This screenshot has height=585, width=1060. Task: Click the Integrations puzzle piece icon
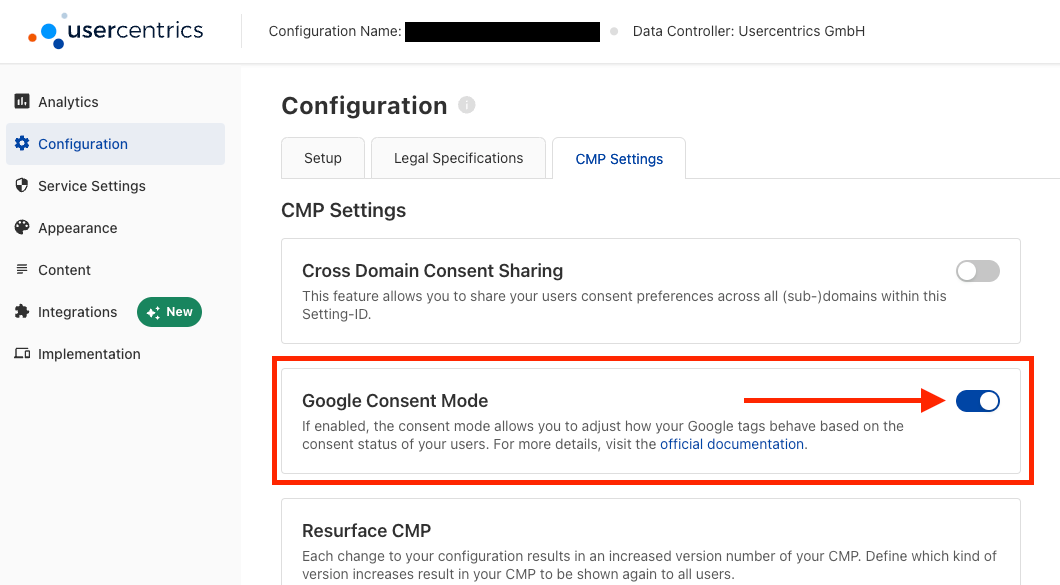coord(22,311)
